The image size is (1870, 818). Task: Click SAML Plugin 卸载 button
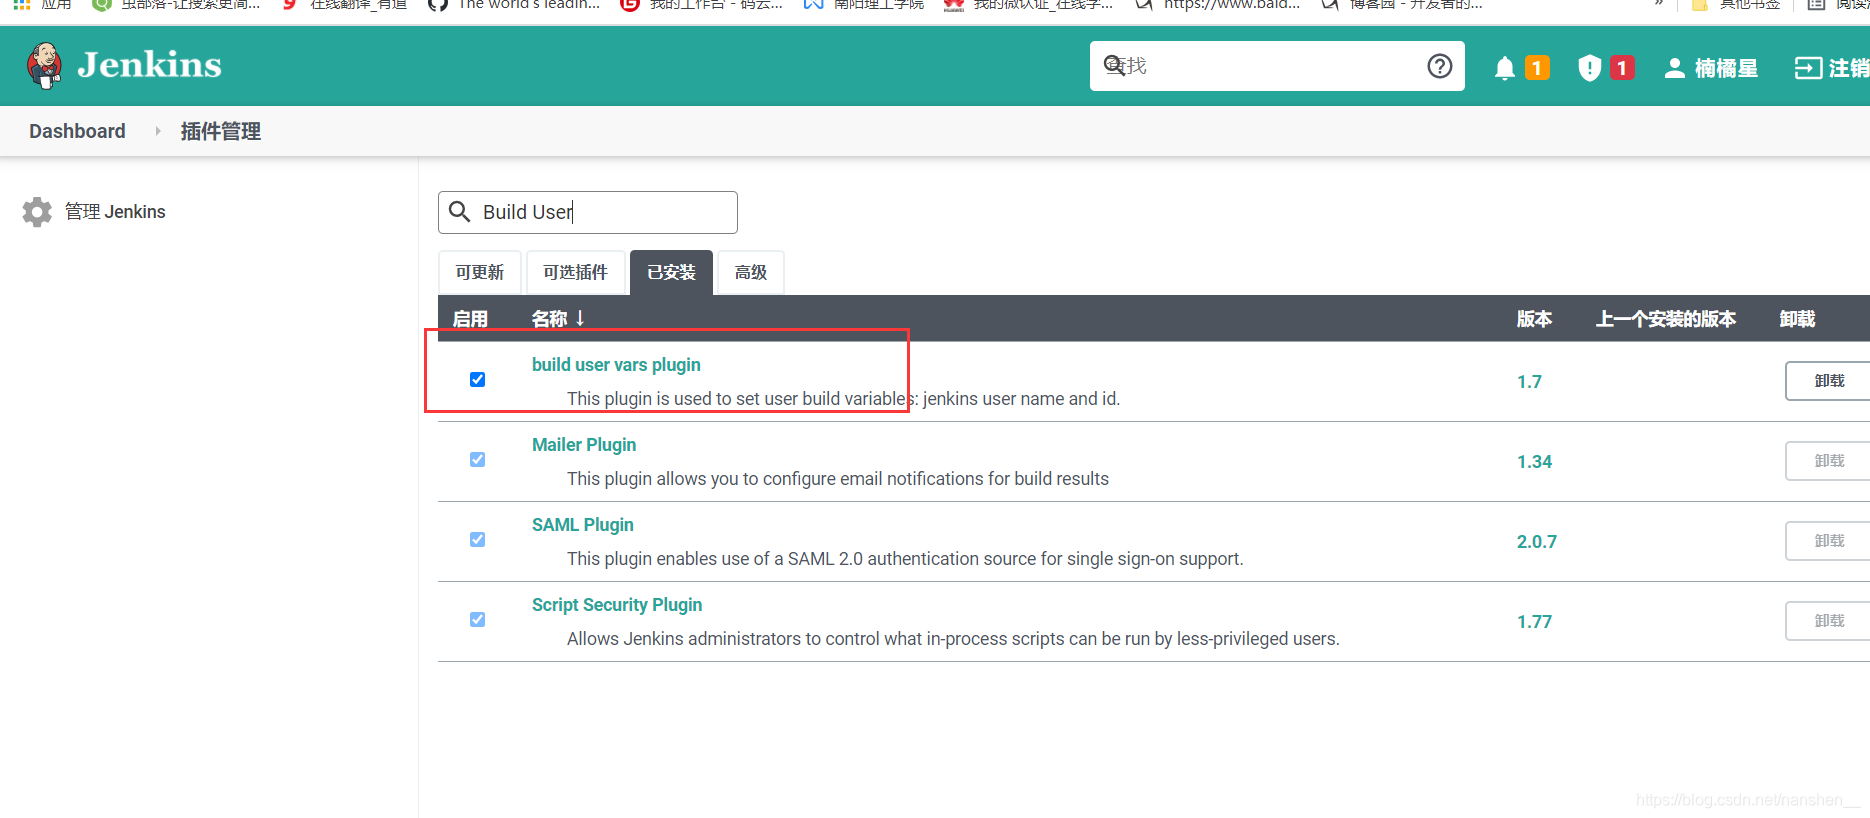[1828, 541]
